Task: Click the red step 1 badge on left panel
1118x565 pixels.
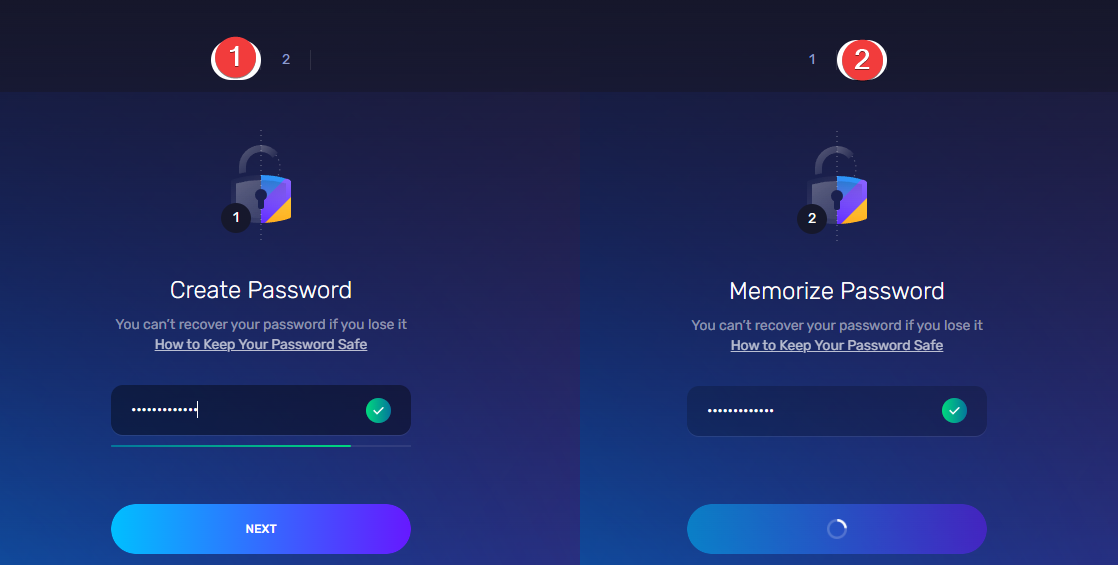Action: (236, 58)
